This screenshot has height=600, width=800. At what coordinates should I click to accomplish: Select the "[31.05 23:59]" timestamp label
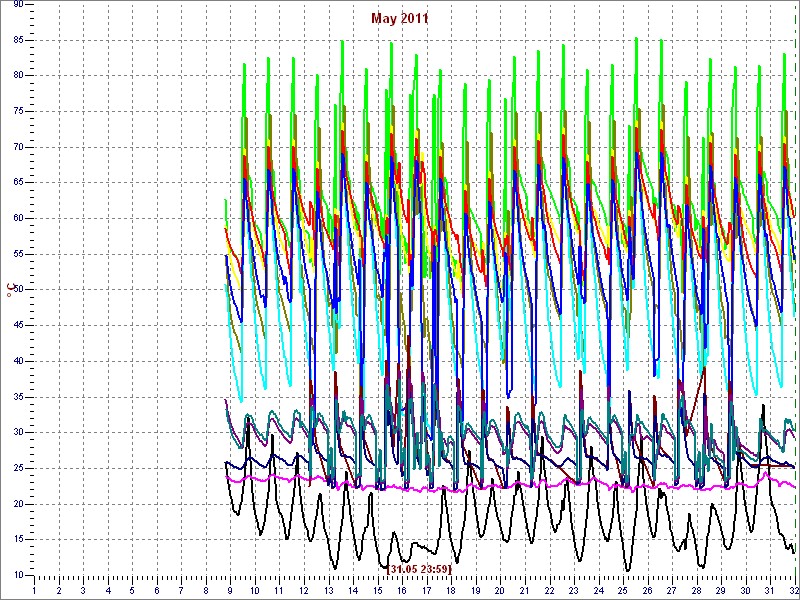click(x=419, y=568)
